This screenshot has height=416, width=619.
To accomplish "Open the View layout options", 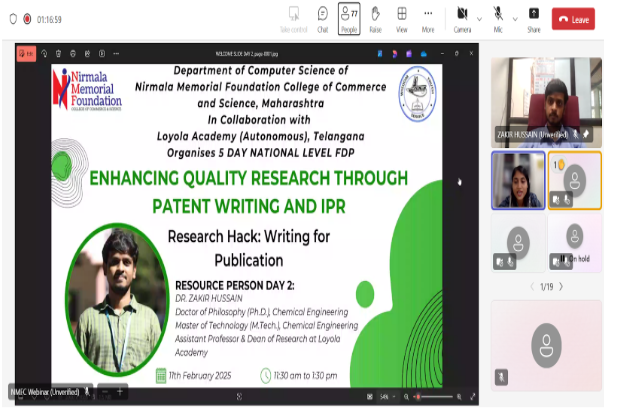I will coord(401,17).
